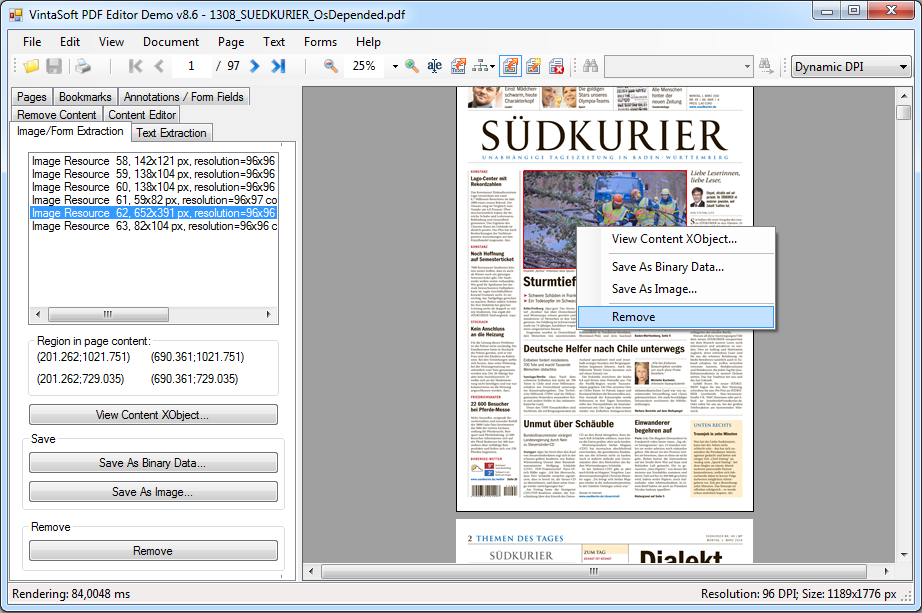Open the File menu
The image size is (922, 613).
tap(32, 42)
